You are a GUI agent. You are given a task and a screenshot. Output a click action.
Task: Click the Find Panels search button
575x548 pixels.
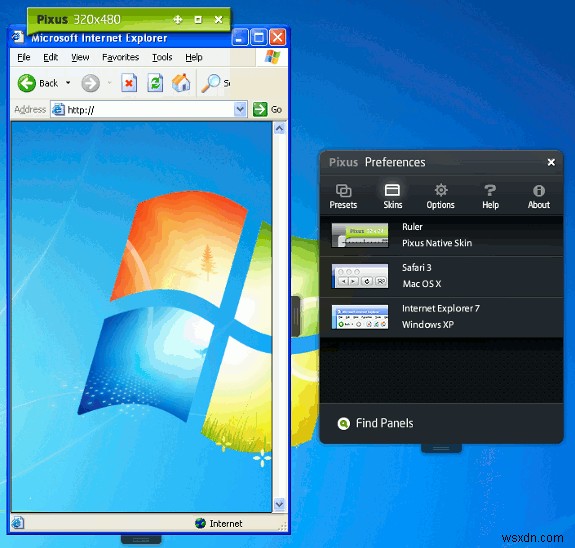tap(375, 423)
